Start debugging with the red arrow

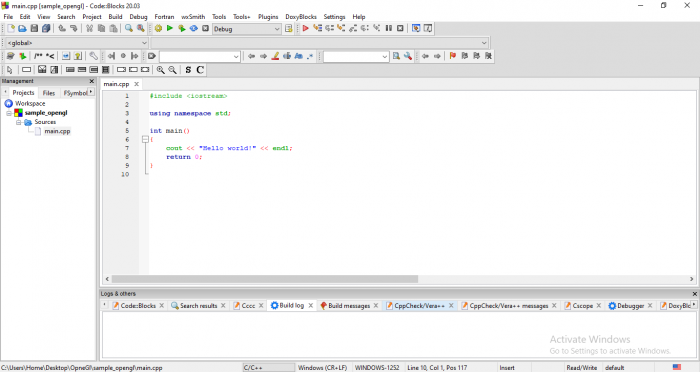(305, 29)
